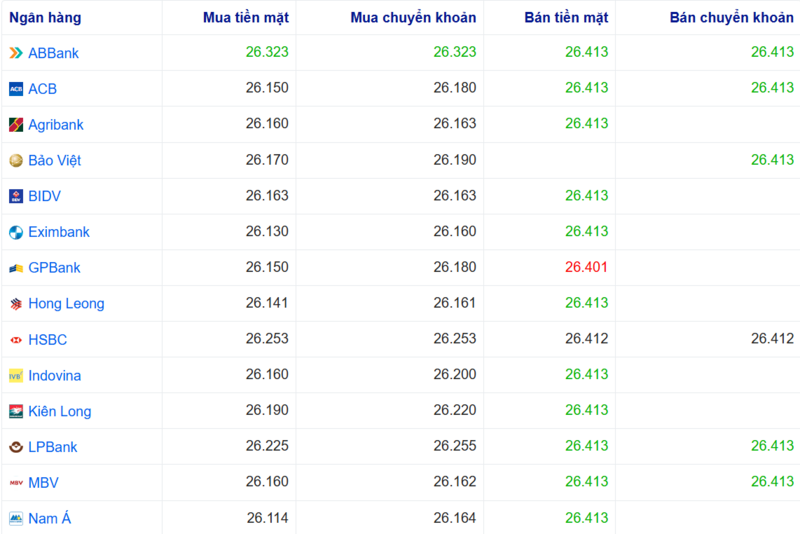Click the HSBC logo icon
Viewport: 800px width, 534px height.
coord(16,340)
